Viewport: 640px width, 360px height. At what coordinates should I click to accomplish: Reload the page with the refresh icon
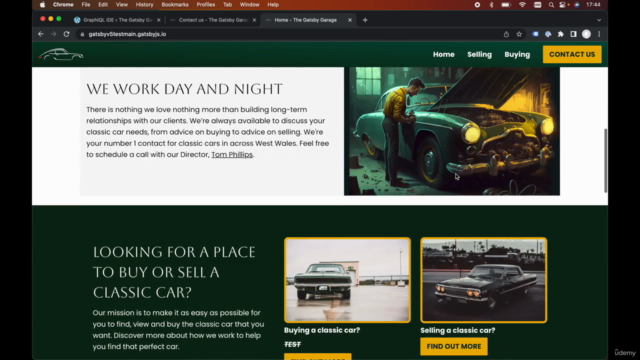[x=67, y=34]
